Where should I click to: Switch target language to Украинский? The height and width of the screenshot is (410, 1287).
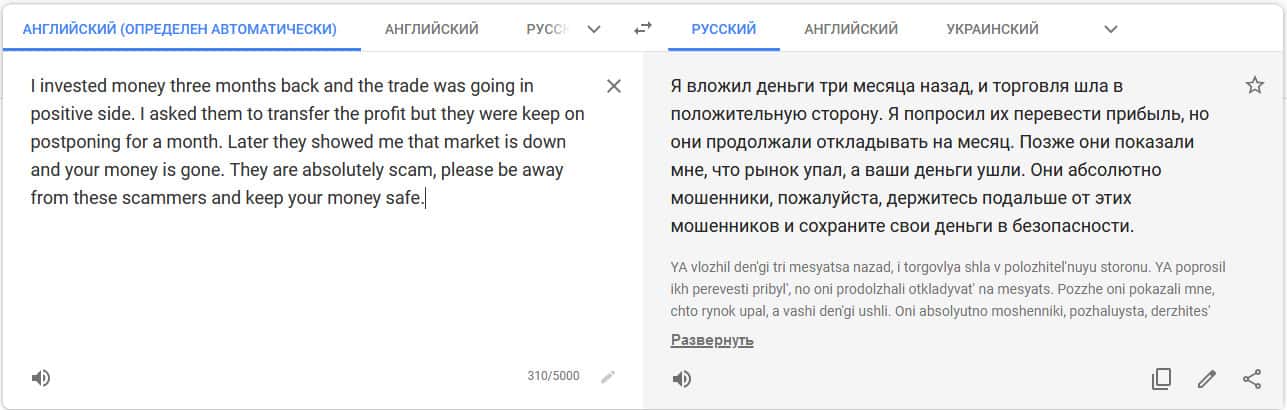[992, 29]
